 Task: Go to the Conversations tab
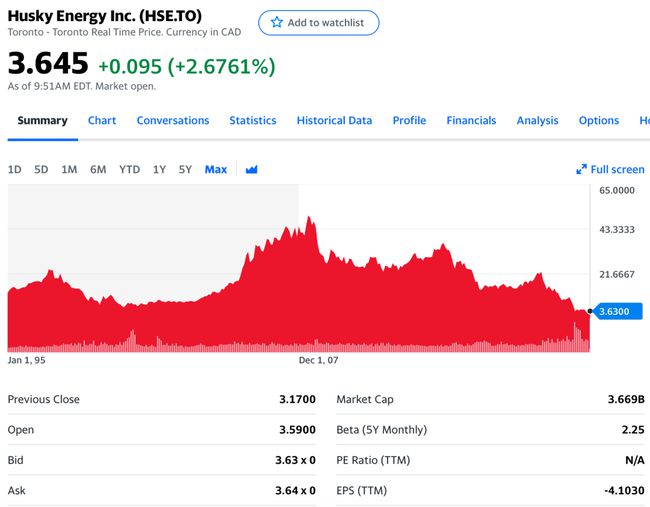coord(173,120)
